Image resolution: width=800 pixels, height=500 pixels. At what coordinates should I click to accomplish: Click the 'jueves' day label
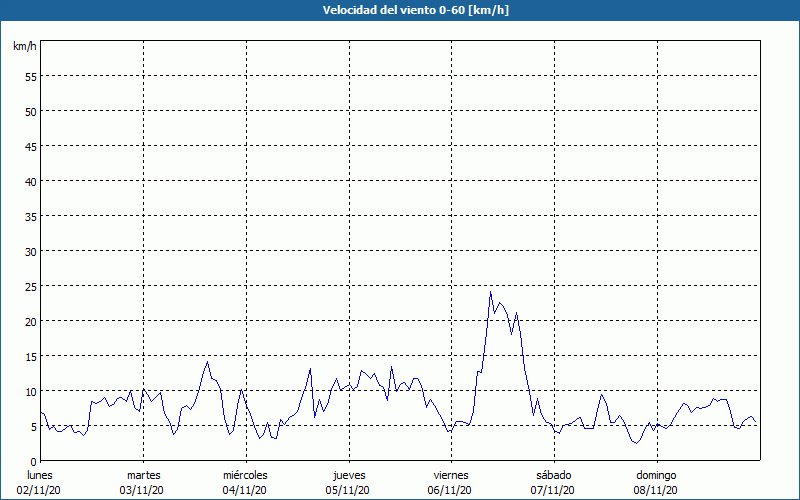(x=349, y=475)
